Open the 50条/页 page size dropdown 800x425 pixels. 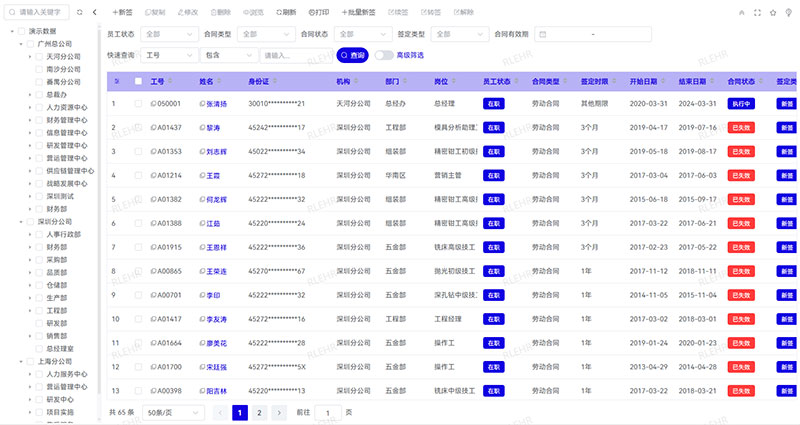click(x=173, y=412)
